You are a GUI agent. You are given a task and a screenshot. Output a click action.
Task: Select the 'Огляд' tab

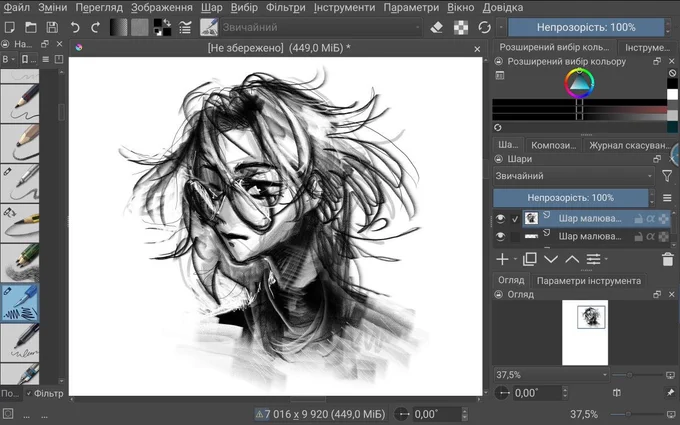tap(511, 281)
